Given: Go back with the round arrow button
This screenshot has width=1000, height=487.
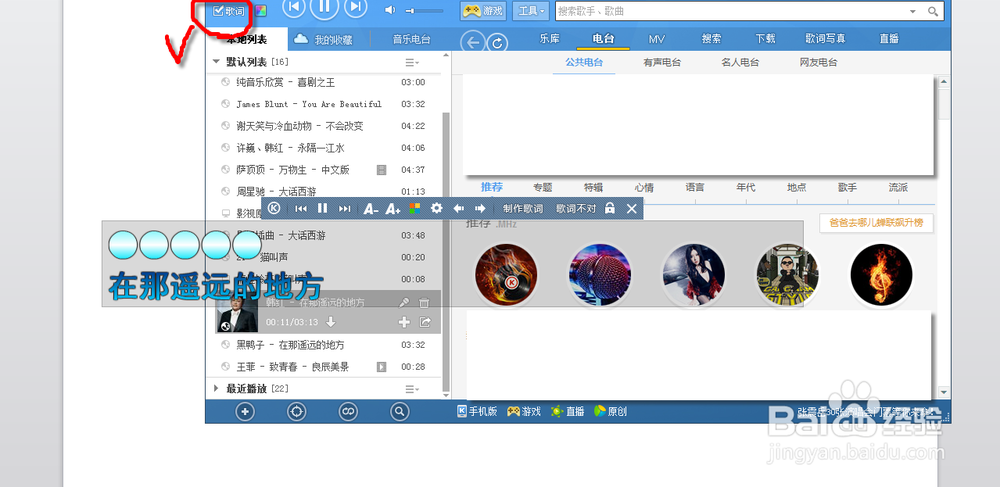Looking at the screenshot, I should tap(473, 43).
